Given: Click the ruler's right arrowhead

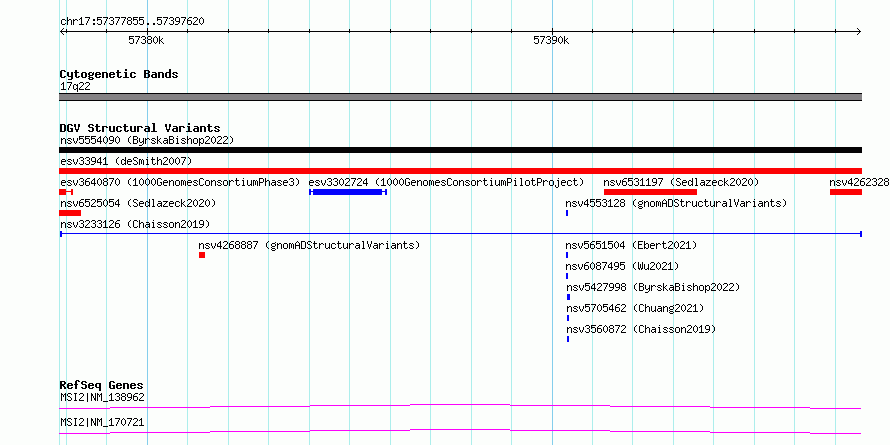Looking at the screenshot, I should coord(858,32).
